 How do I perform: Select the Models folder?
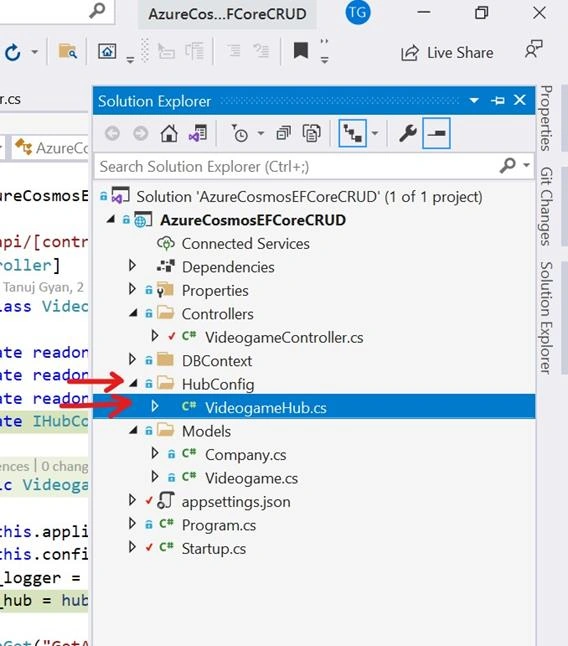tap(206, 432)
